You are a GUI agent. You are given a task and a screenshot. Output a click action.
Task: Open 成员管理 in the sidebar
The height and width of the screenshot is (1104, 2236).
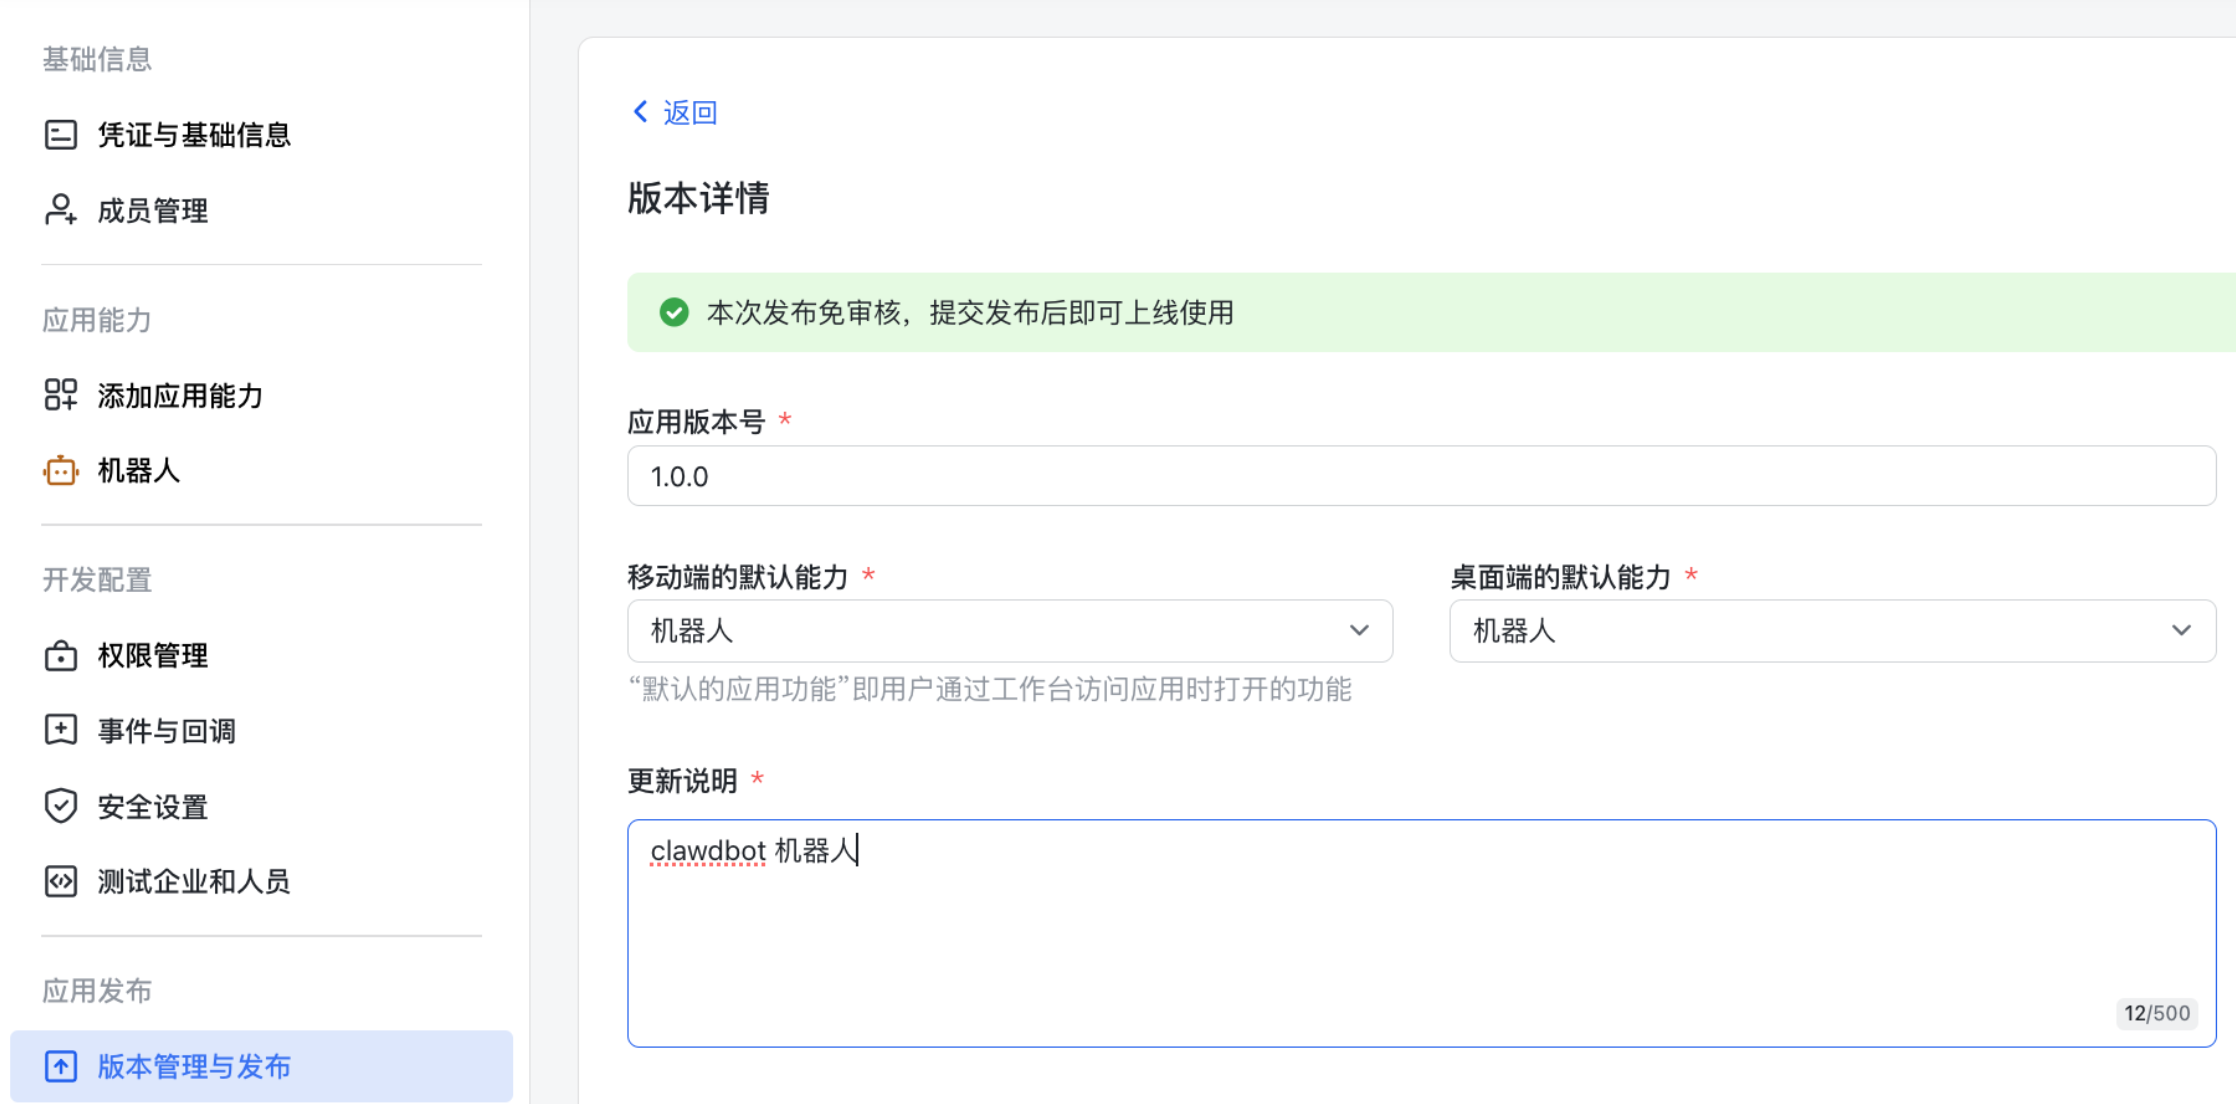tap(153, 210)
